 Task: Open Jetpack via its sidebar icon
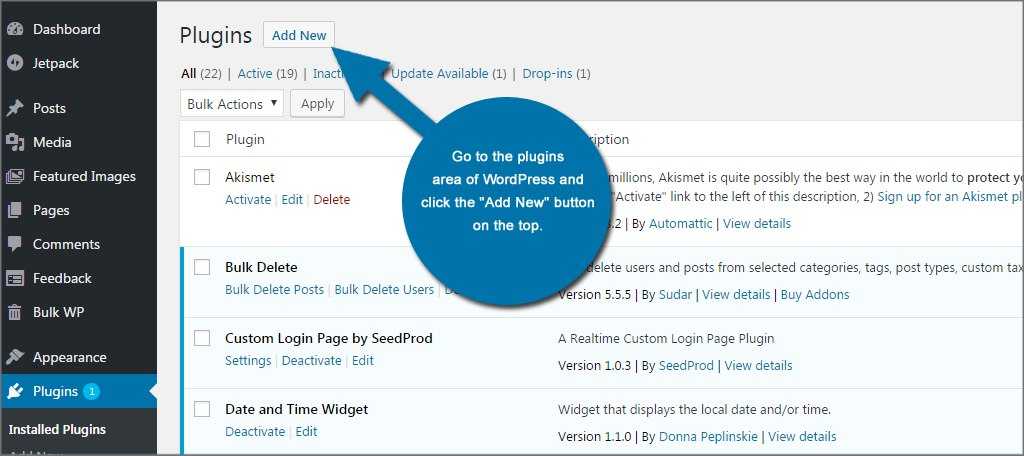tap(15, 63)
